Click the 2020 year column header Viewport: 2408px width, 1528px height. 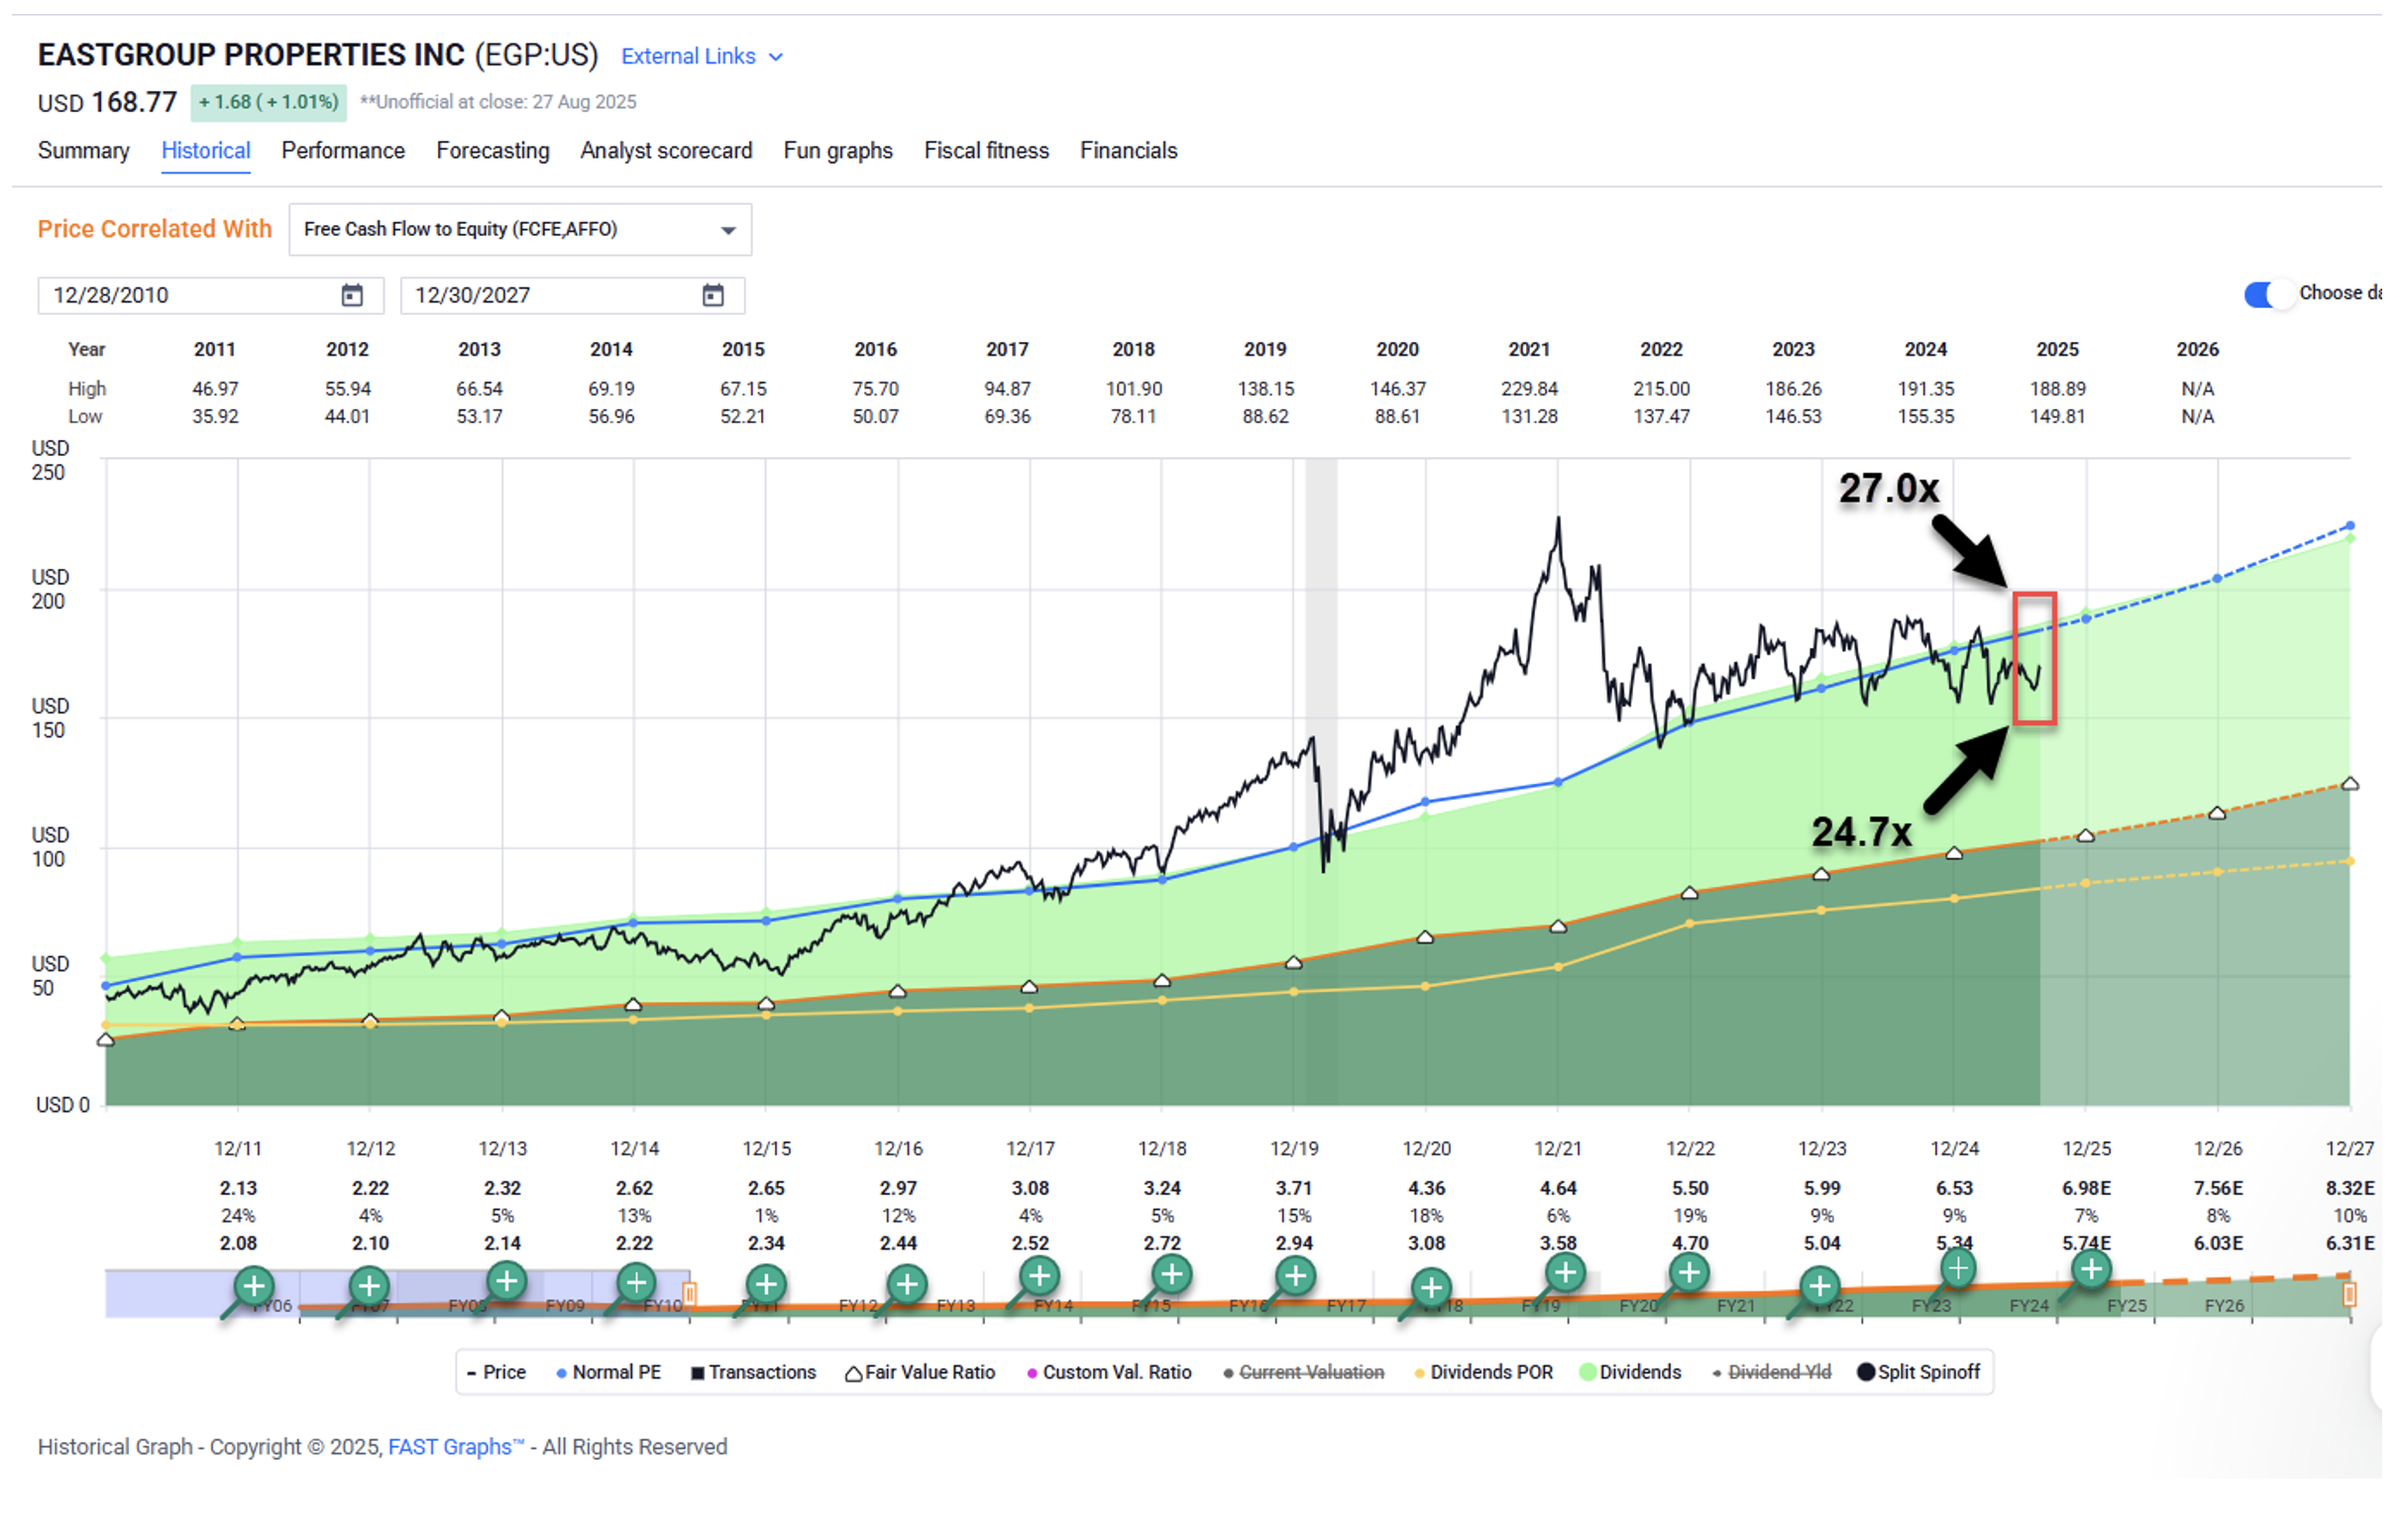(1397, 350)
